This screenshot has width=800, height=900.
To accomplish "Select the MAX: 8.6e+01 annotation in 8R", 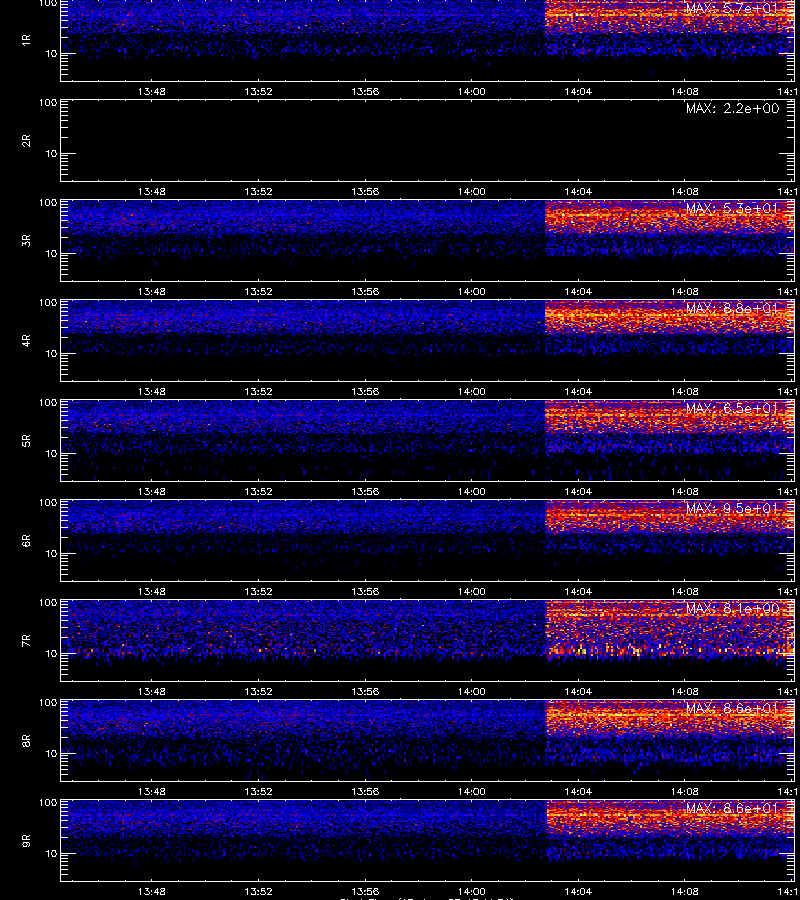I will tap(732, 708).
